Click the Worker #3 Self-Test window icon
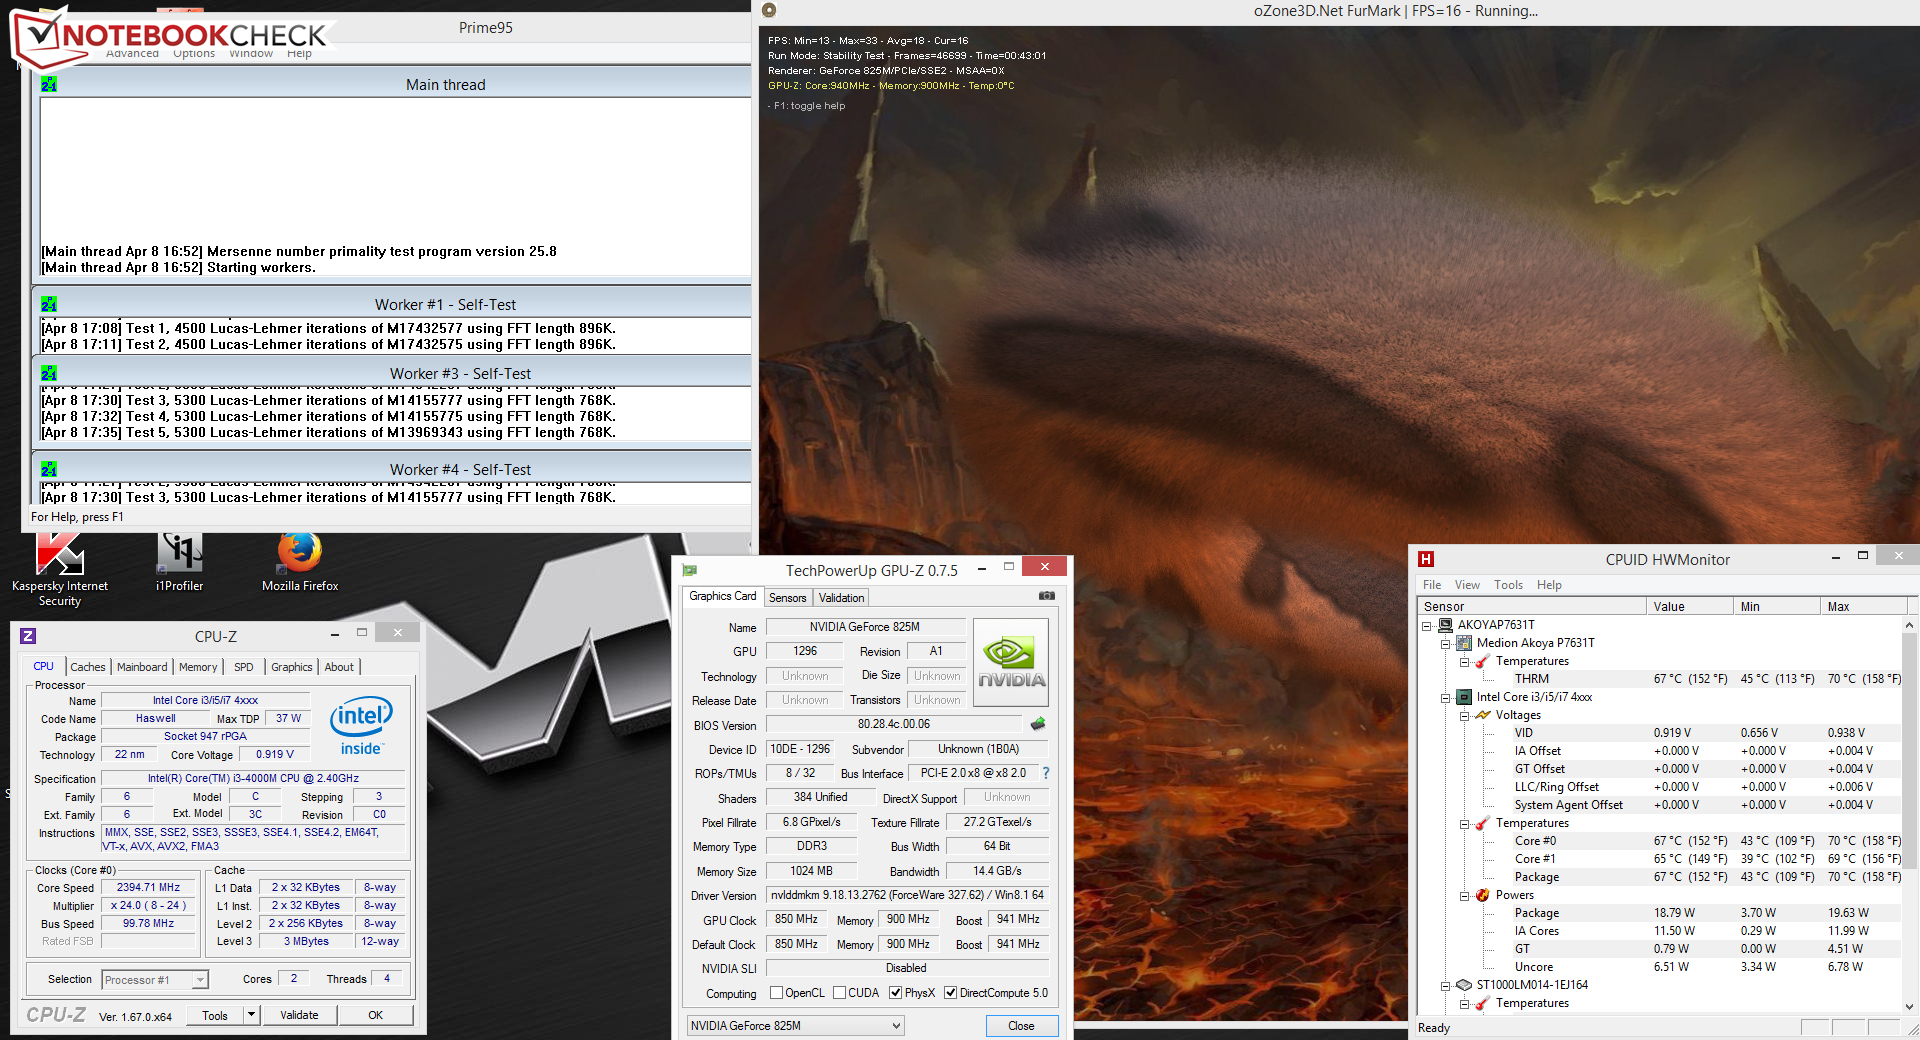The width and height of the screenshot is (1920, 1040). coord(49,373)
